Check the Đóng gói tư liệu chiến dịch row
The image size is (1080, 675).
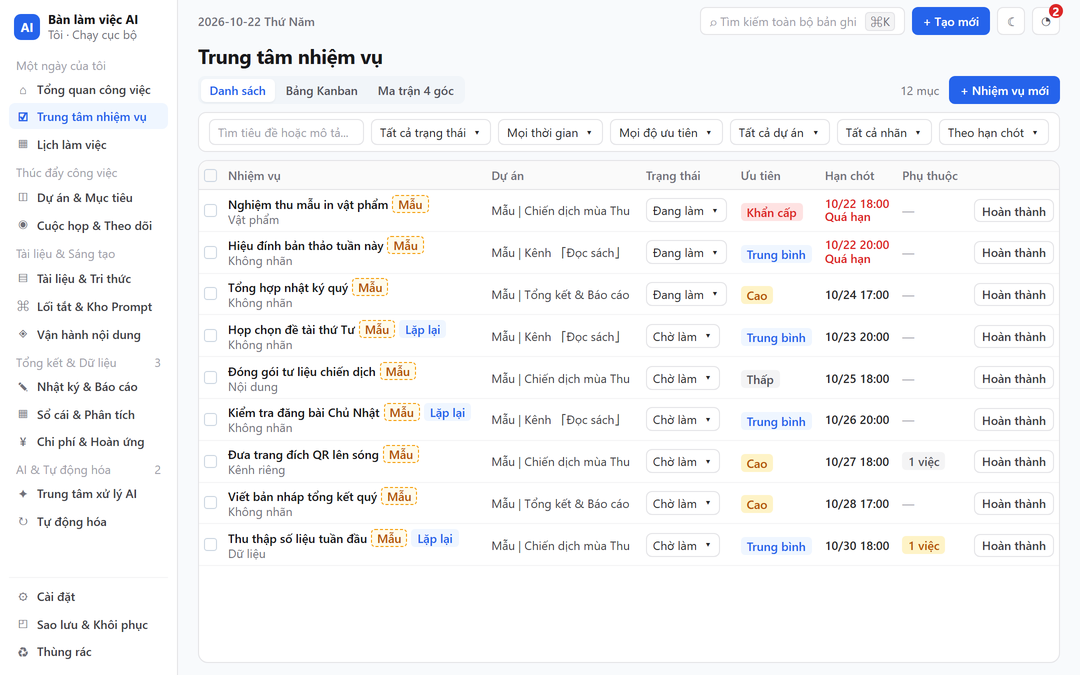(x=211, y=377)
